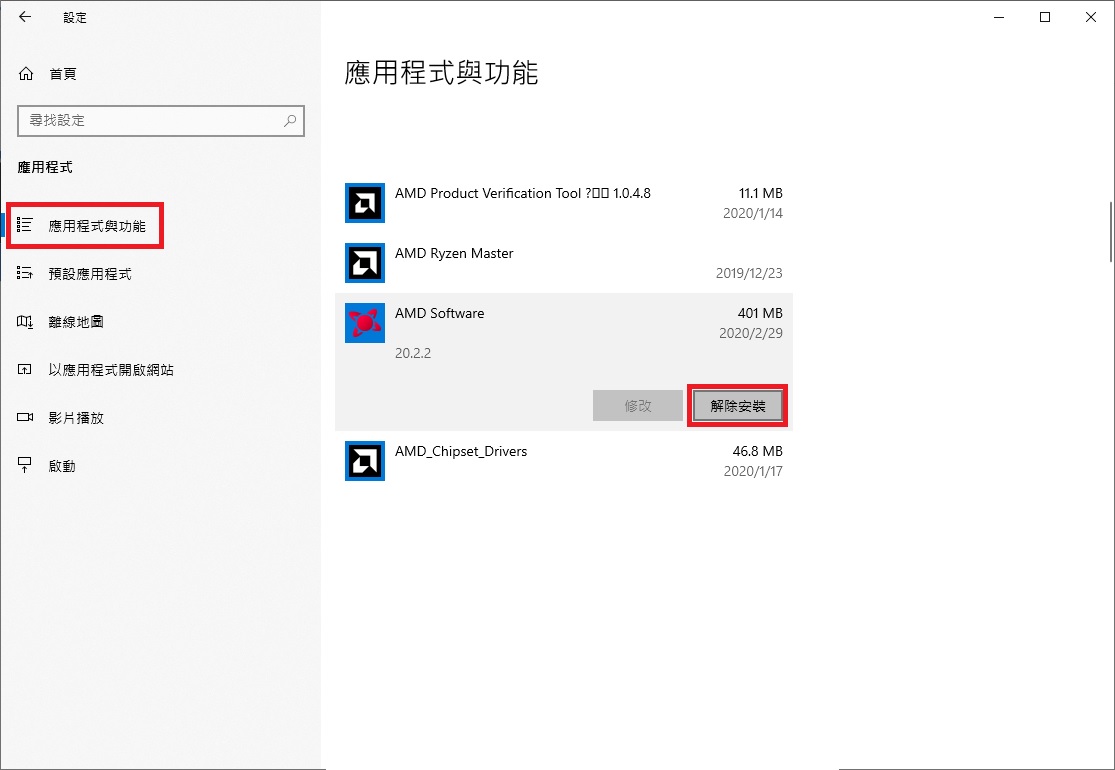Select the 影片播放 camera icon
The height and width of the screenshot is (770, 1115).
tap(25, 417)
